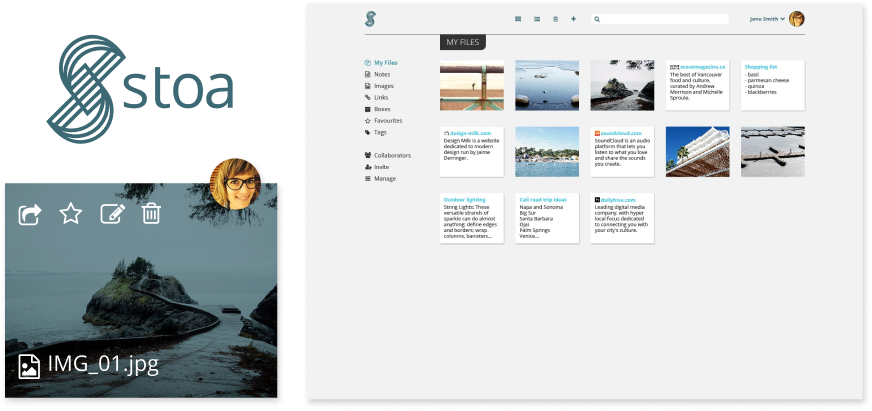Screen dimensions: 872x411
Task: Click the Stoa S logo in header
Action: [x=370, y=19]
